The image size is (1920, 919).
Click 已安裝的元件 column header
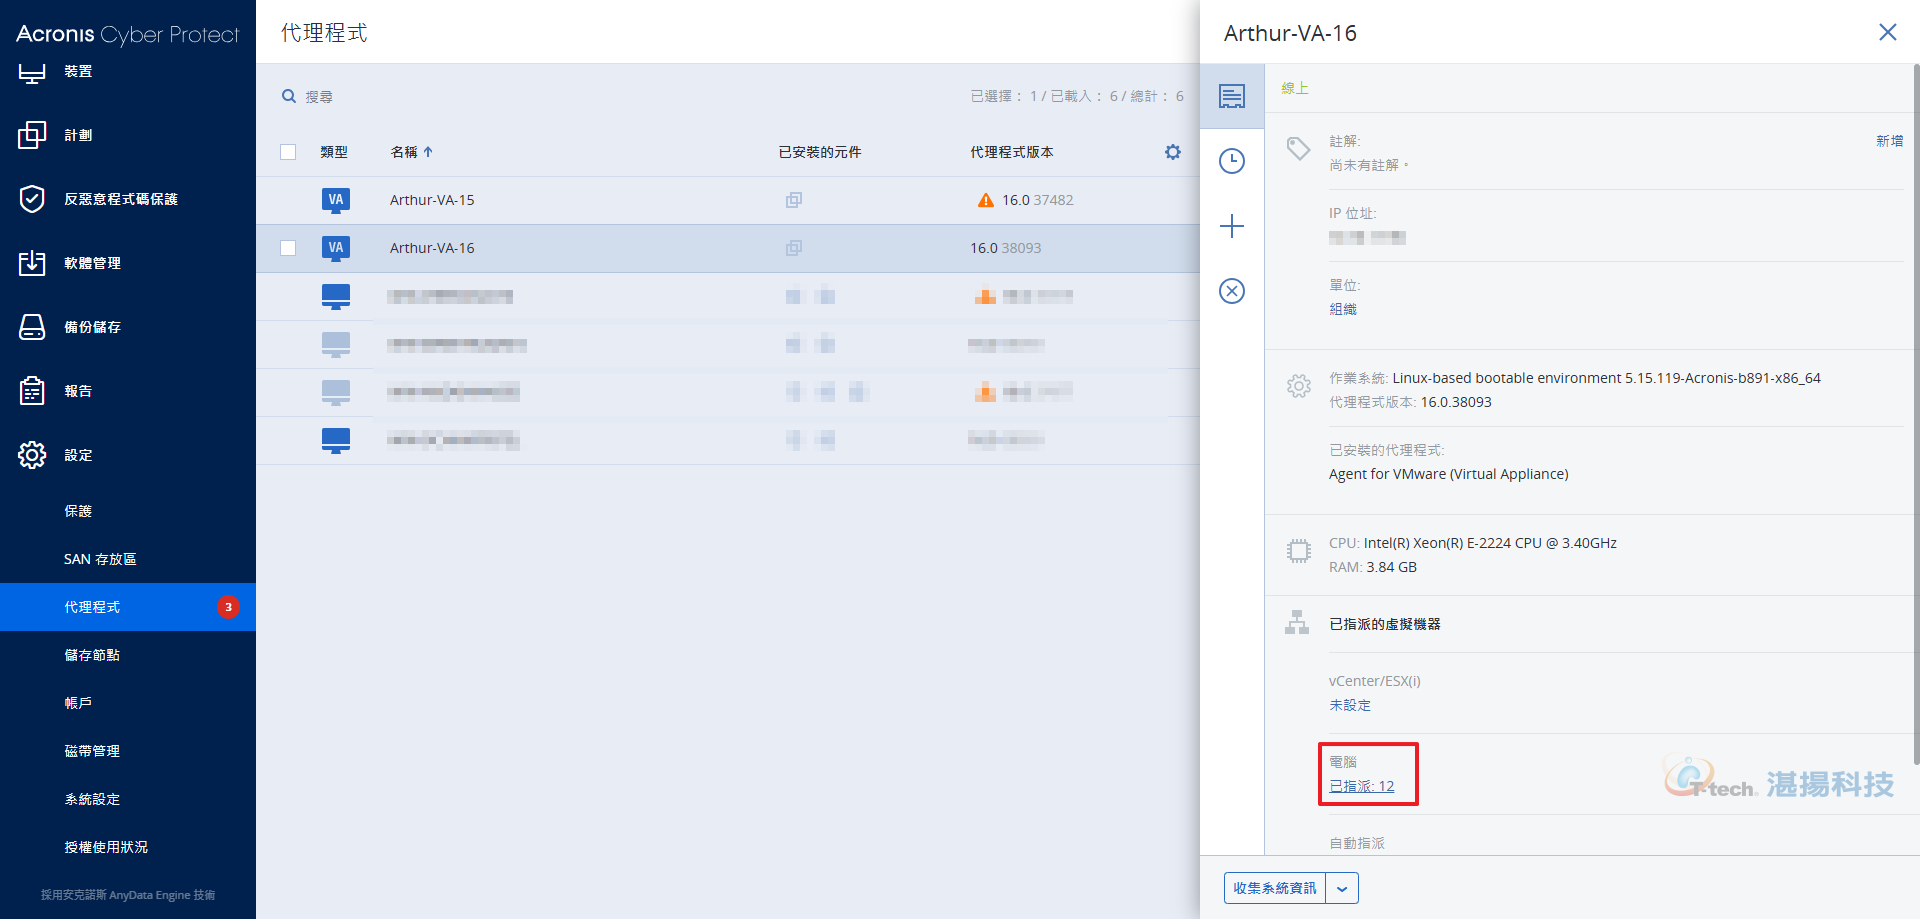click(x=820, y=152)
